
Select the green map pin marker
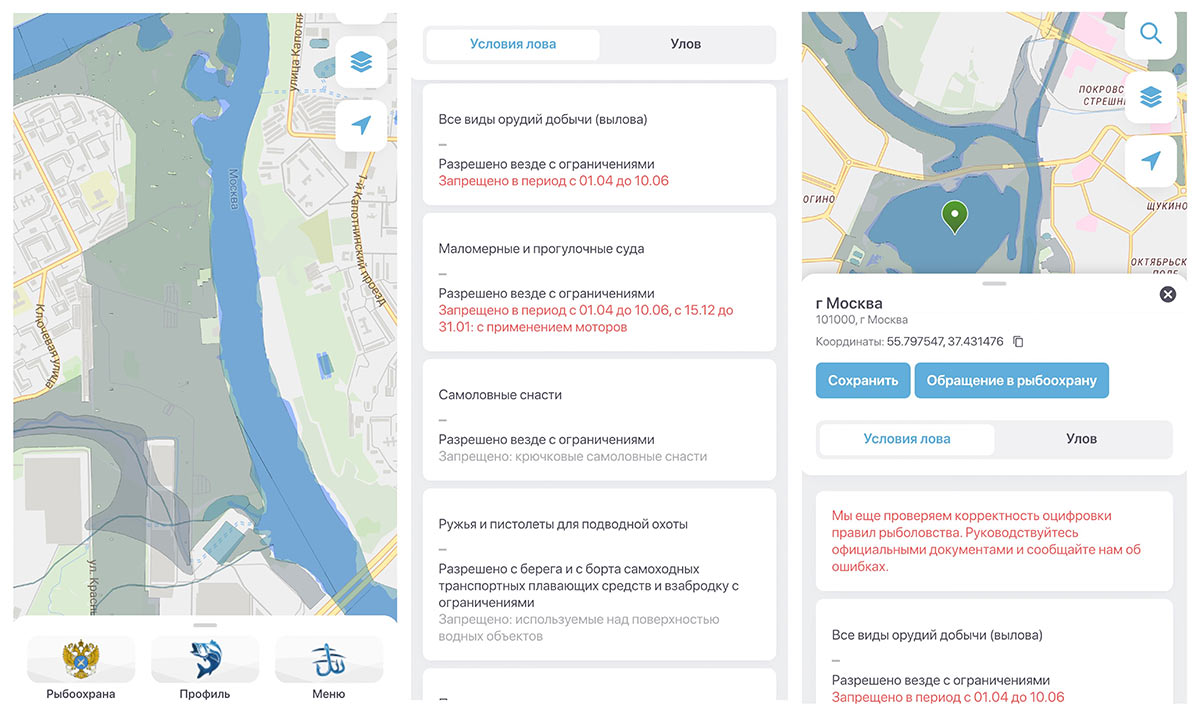[955, 215]
